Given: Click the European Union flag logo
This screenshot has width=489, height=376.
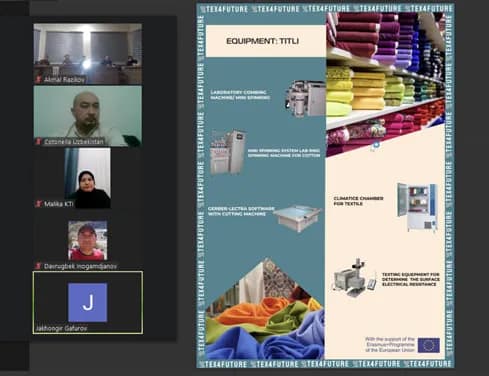Looking at the screenshot, I should [x=429, y=345].
